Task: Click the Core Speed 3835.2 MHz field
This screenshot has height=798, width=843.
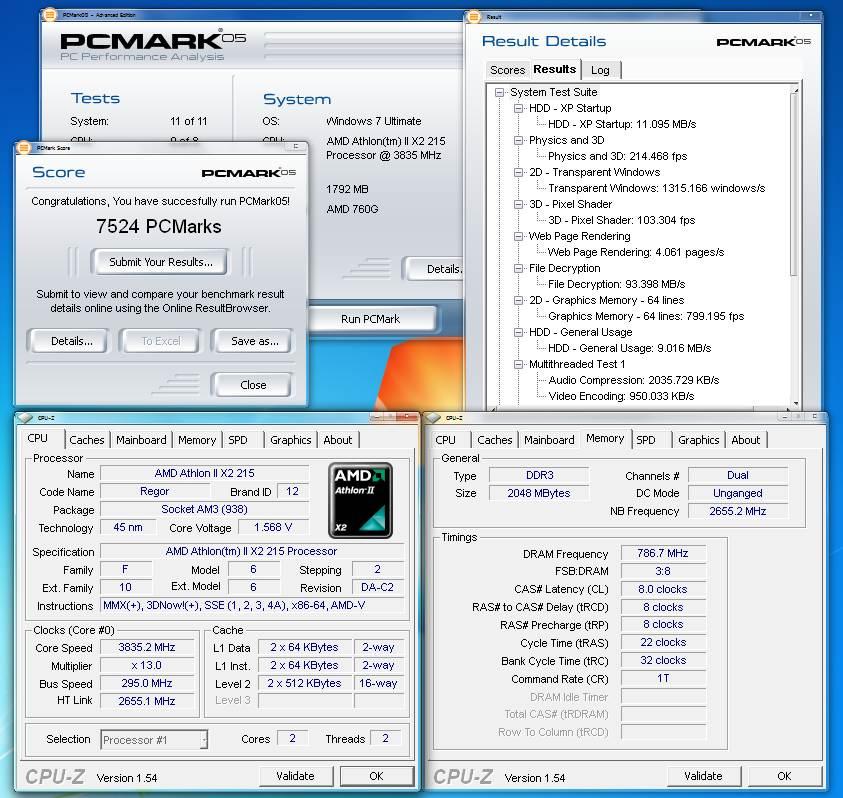Action: pos(147,647)
